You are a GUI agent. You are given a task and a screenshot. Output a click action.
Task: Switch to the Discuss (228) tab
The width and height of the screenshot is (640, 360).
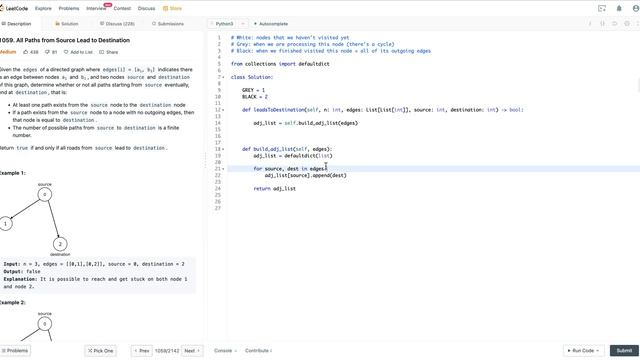(x=117, y=24)
